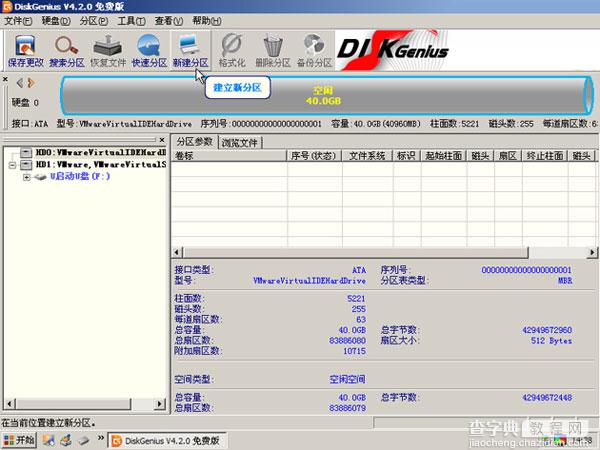Click the 新建分区 new partition icon
Image resolution: width=600 pixels, height=450 pixels.
190,51
